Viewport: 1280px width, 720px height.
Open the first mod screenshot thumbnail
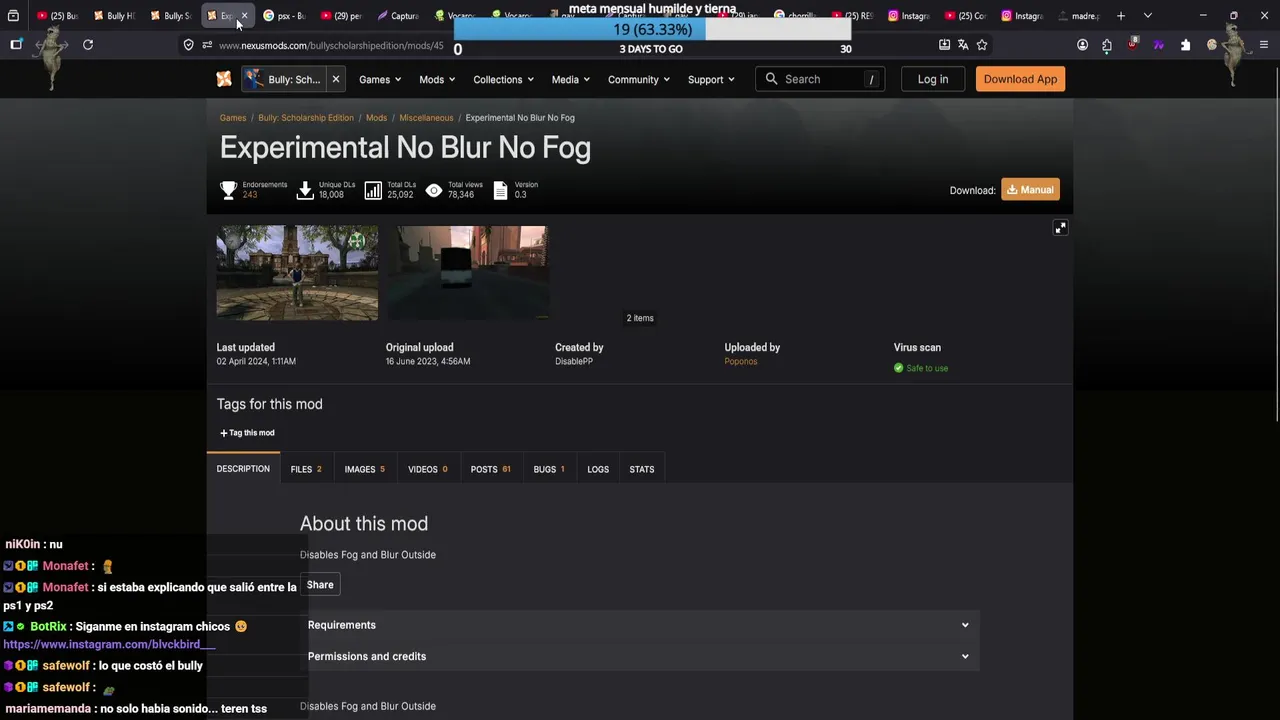[x=298, y=273]
